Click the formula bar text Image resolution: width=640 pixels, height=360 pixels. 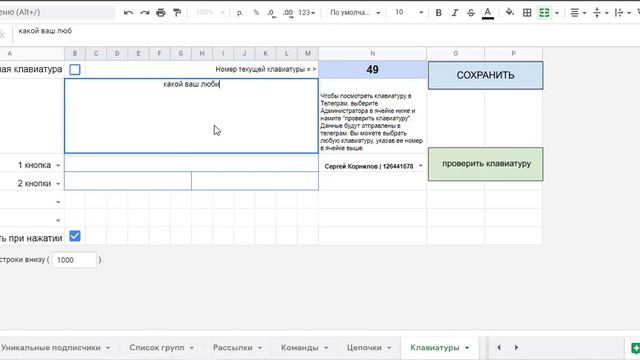click(x=45, y=31)
